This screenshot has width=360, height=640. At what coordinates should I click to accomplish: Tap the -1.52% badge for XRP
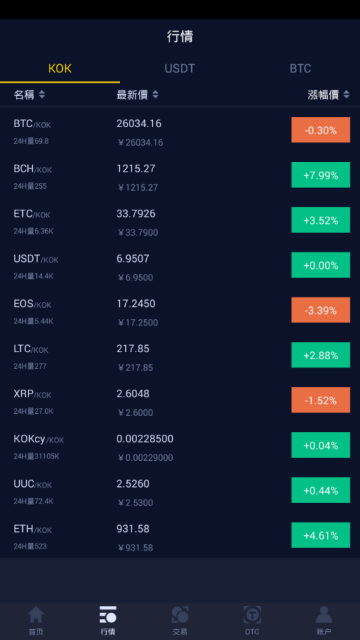point(320,400)
